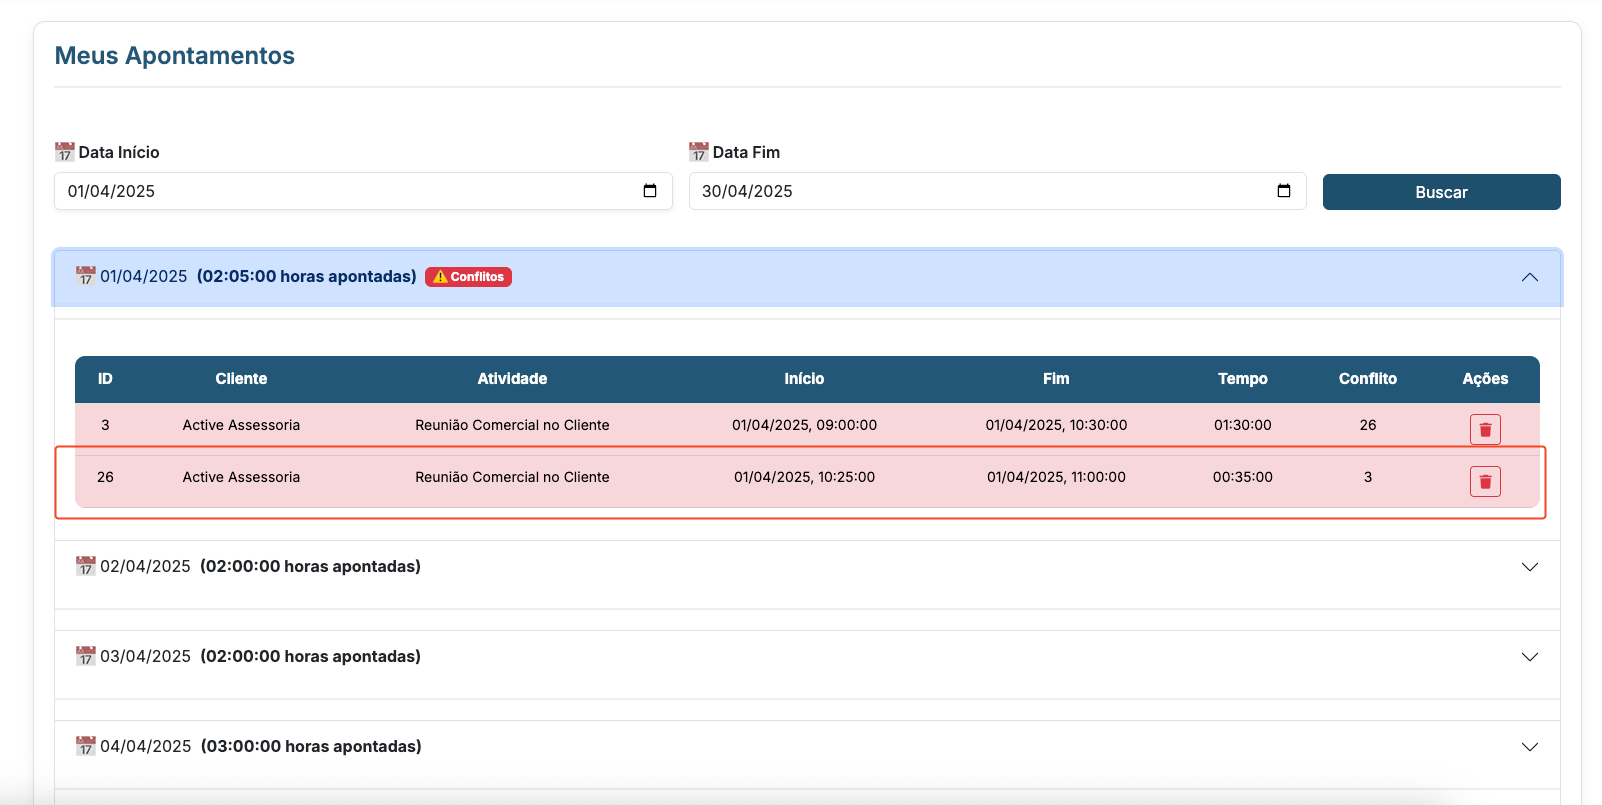Image resolution: width=1602 pixels, height=805 pixels.
Task: Click calendar icon beside 02/04/2025 row
Action: [86, 566]
